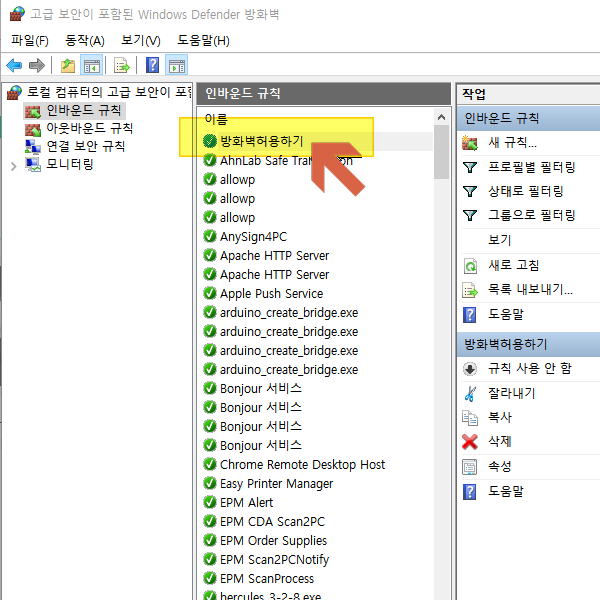Click the scissors icon beside 잘라내기
This screenshot has width=600, height=600.
pos(470,393)
